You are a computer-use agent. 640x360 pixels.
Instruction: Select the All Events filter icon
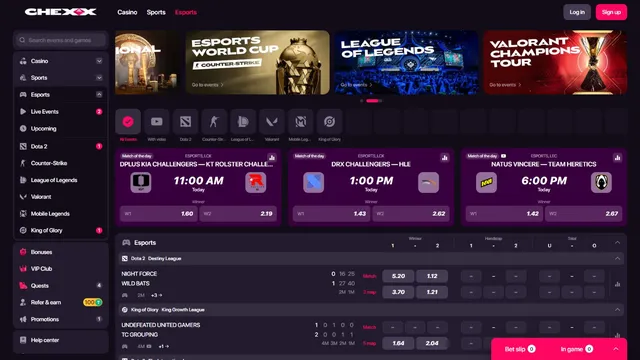click(x=128, y=122)
